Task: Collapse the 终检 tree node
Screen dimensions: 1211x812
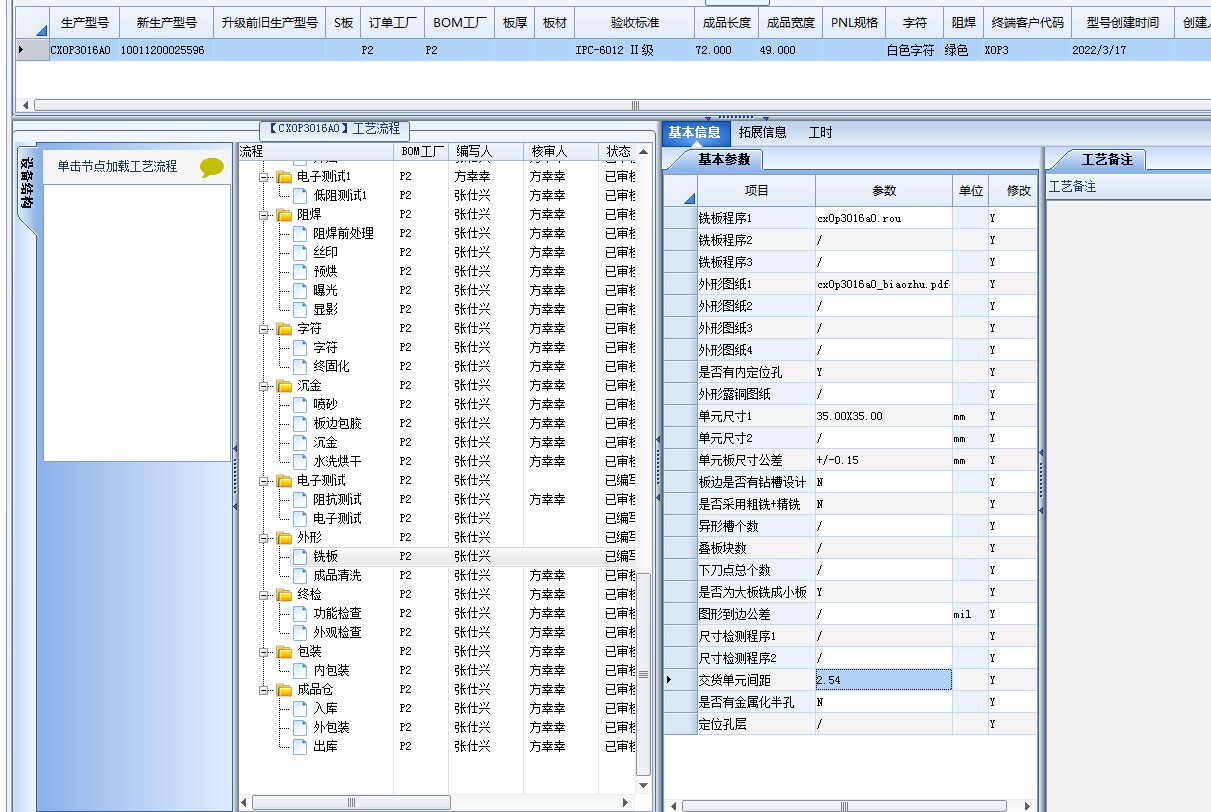Action: [x=266, y=595]
